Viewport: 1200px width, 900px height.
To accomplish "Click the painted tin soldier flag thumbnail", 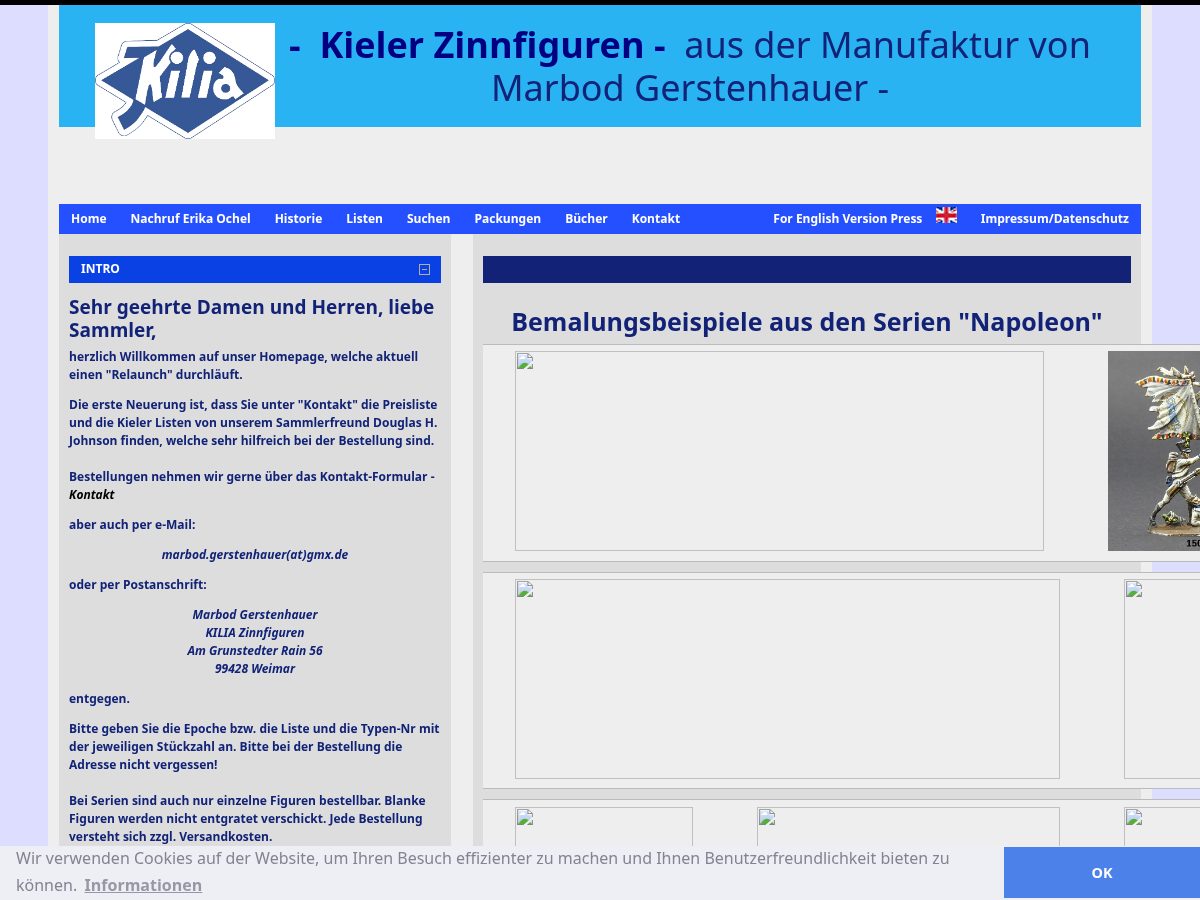I will [1154, 451].
